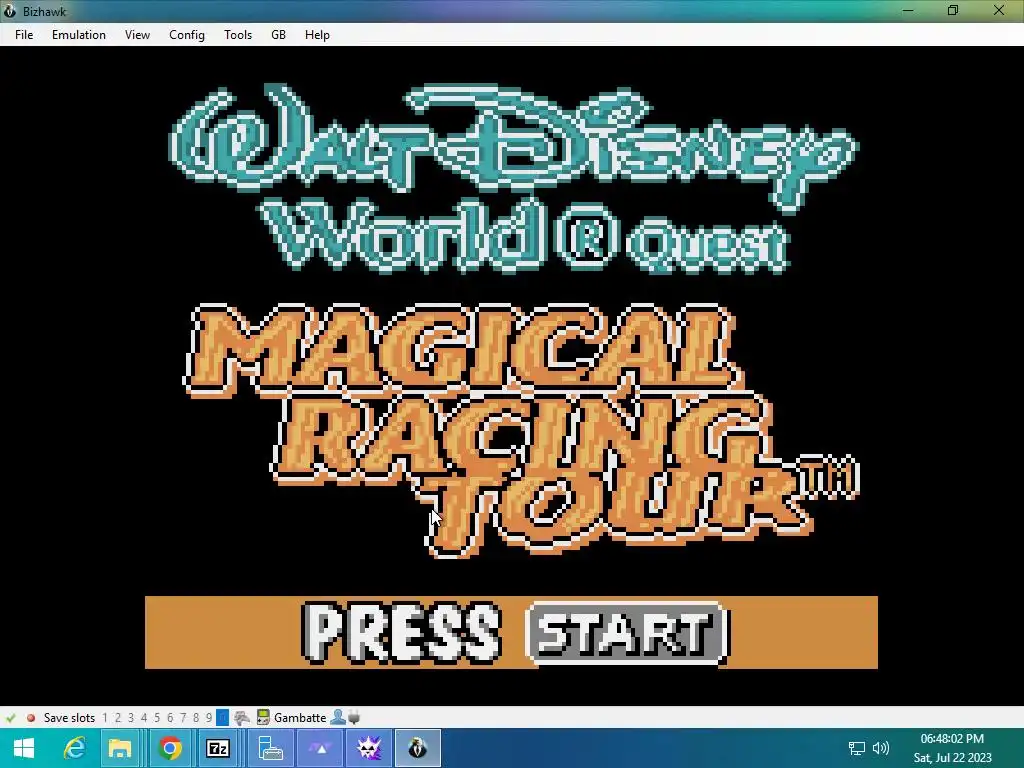Open the computer toolbox taskbar app

click(270, 748)
